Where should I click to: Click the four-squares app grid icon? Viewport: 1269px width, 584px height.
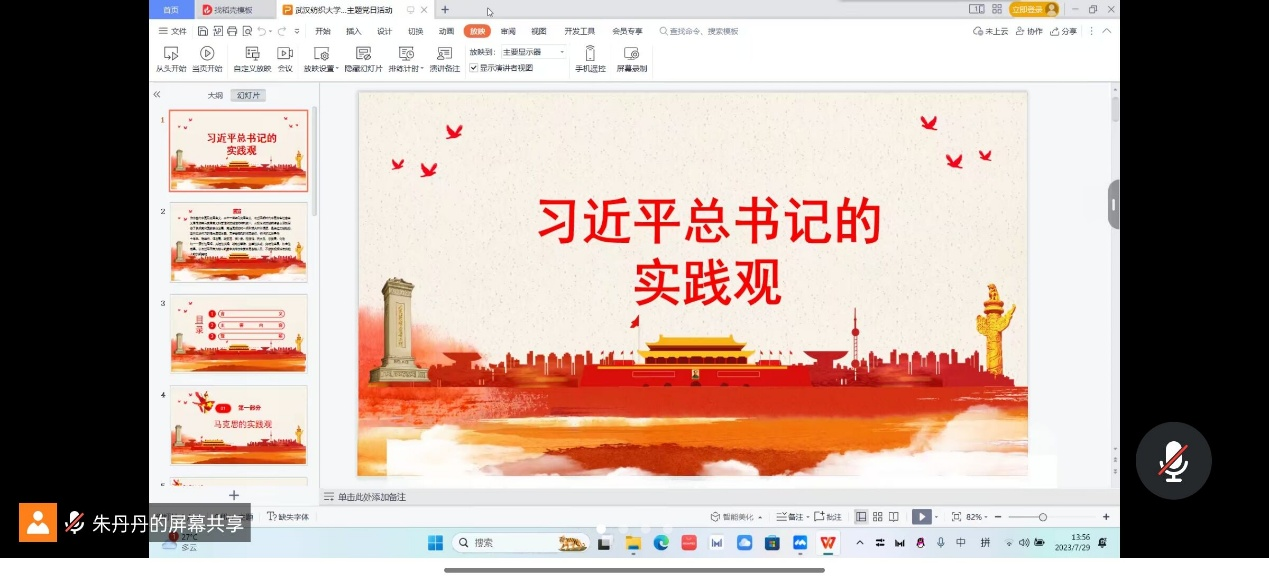997,9
